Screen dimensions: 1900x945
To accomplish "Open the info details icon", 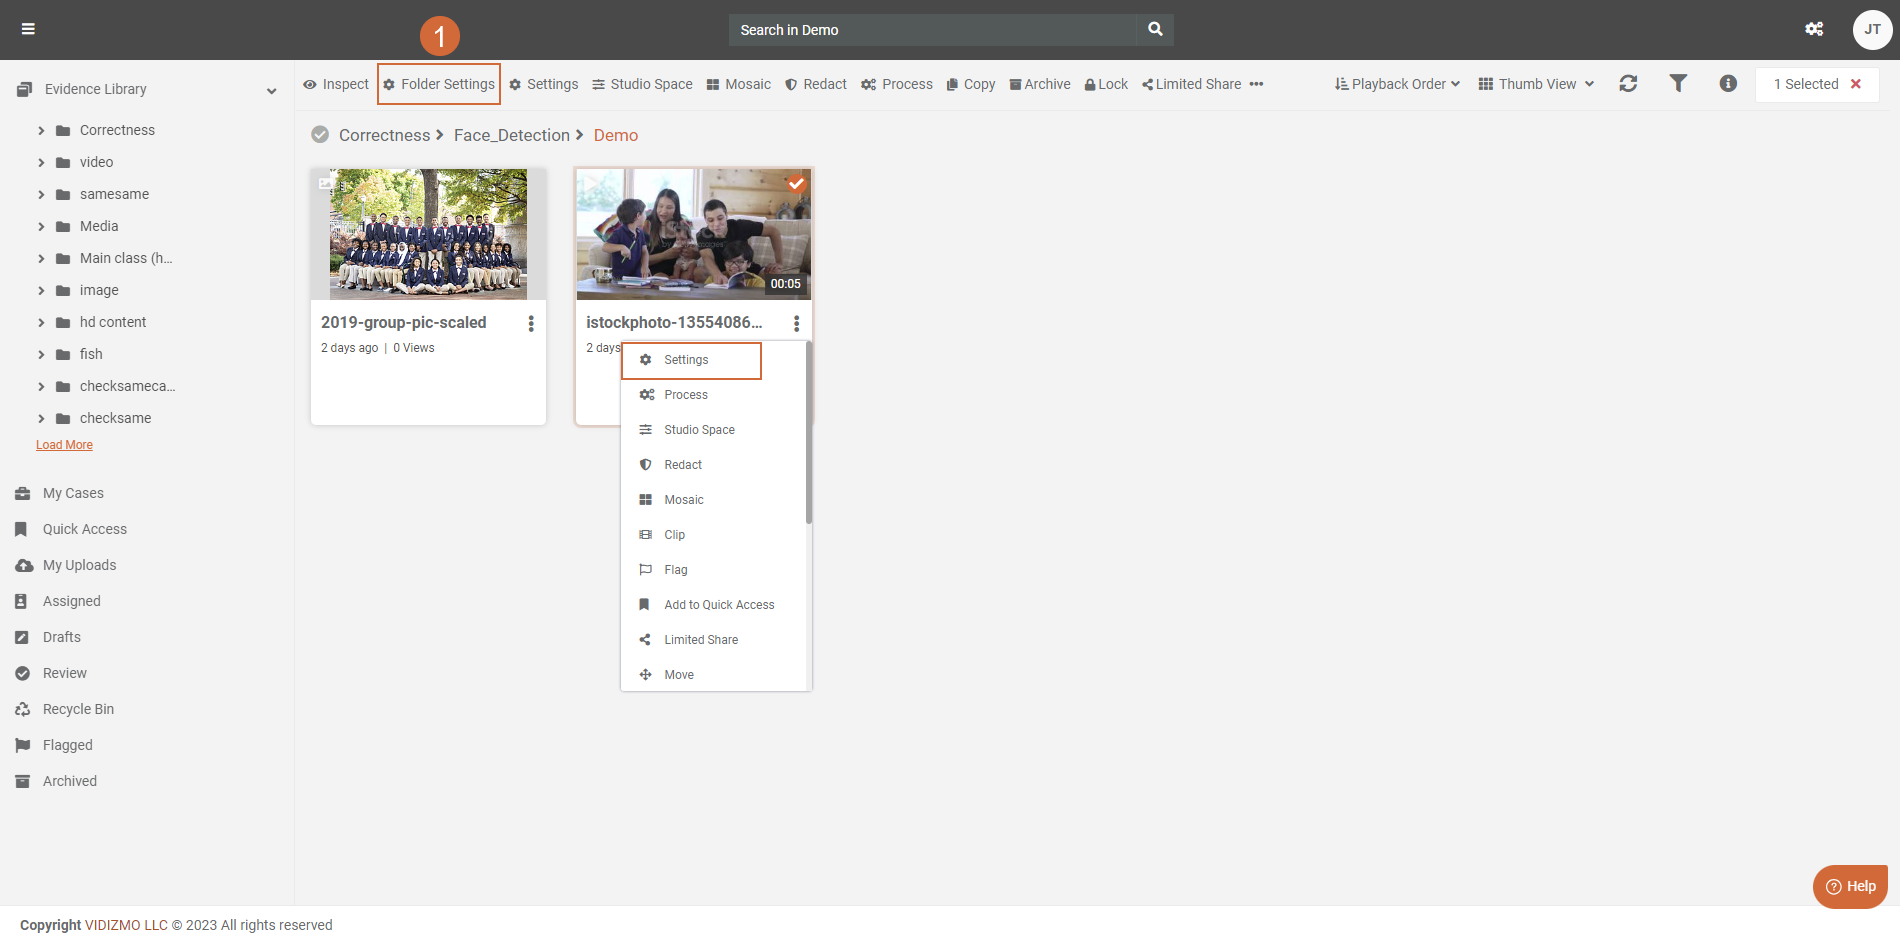I will pos(1728,84).
